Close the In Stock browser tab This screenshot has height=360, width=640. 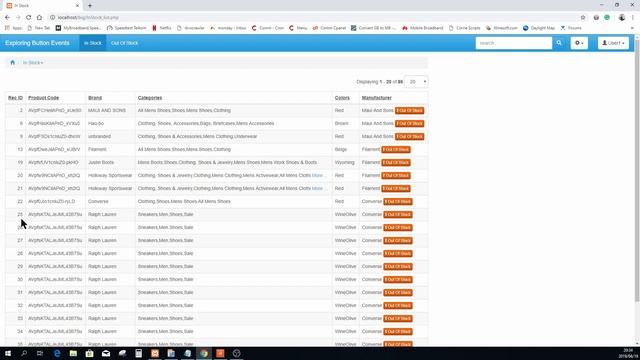click(78, 6)
